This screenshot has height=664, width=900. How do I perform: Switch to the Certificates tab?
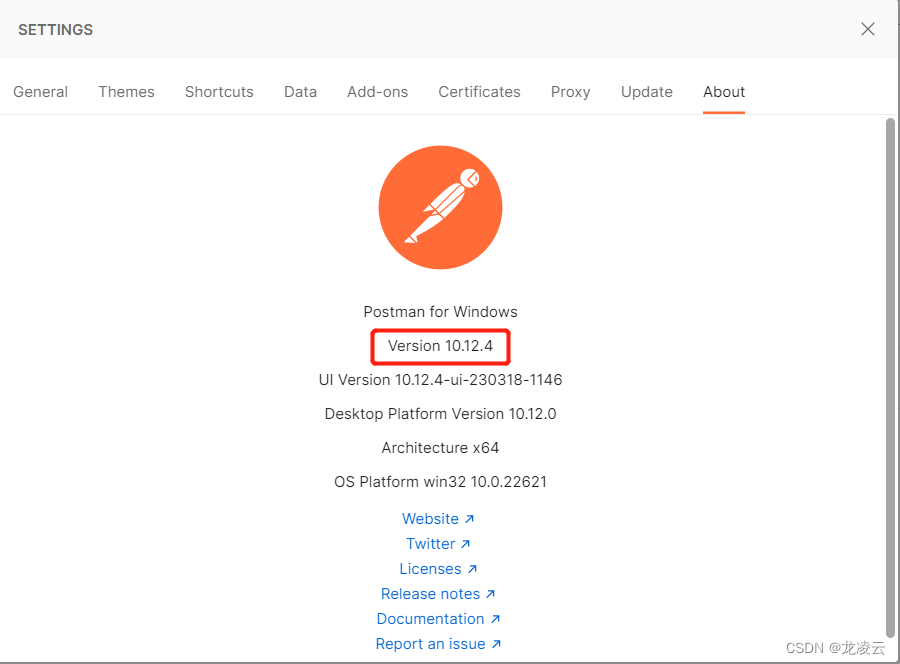coord(479,92)
